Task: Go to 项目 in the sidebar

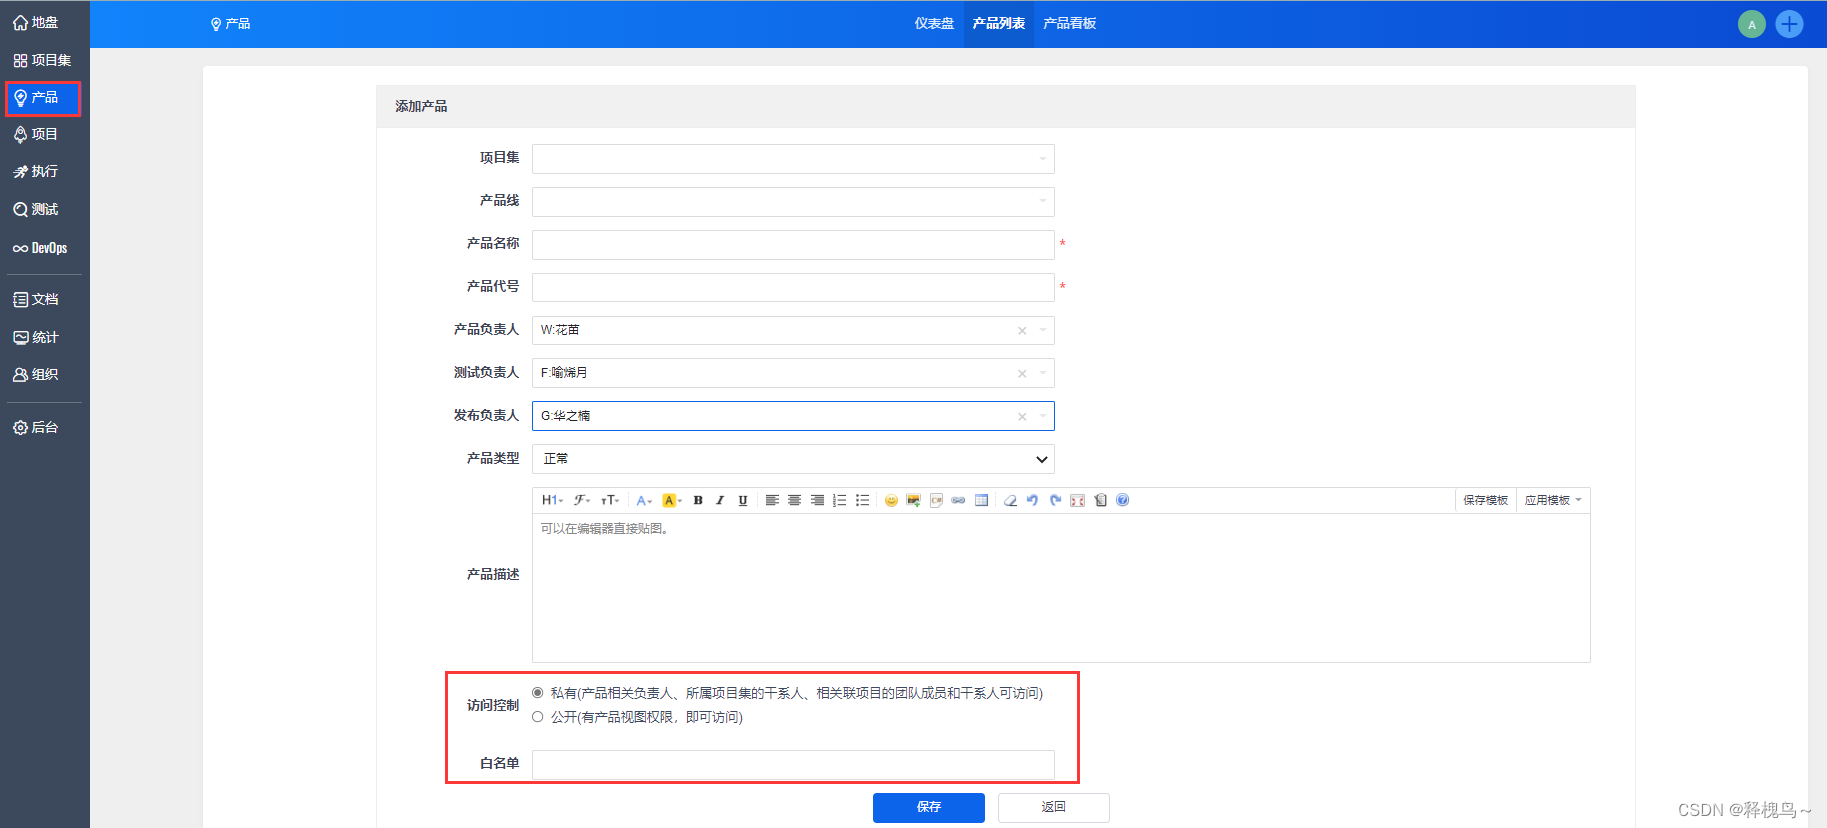Action: [x=36, y=134]
